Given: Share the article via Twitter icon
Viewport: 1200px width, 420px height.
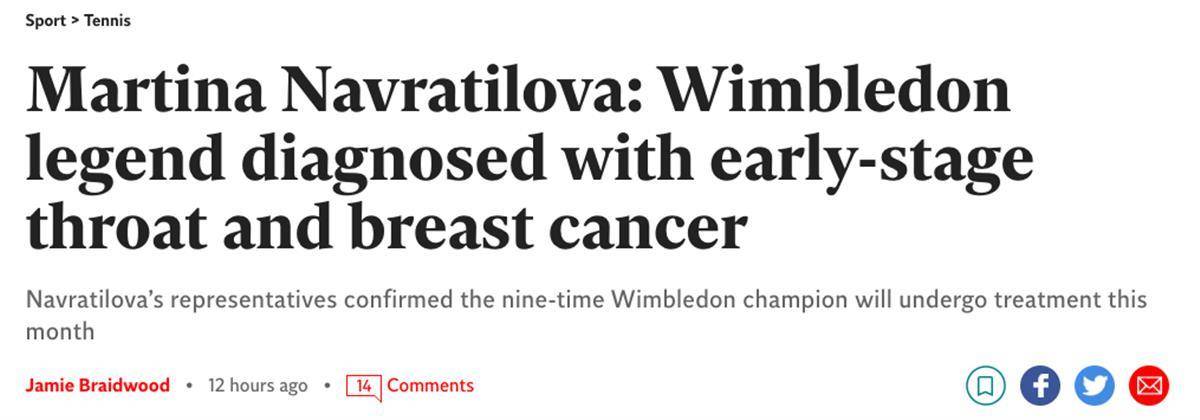Looking at the screenshot, I should [1094, 386].
